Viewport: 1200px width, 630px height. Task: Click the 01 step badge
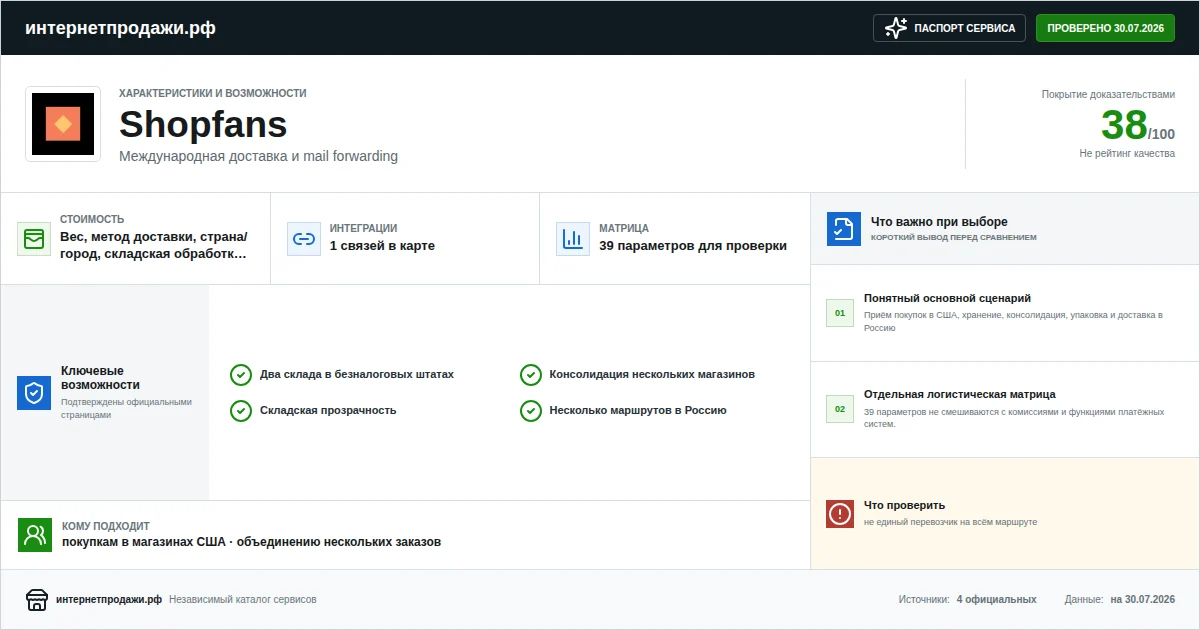point(840,313)
